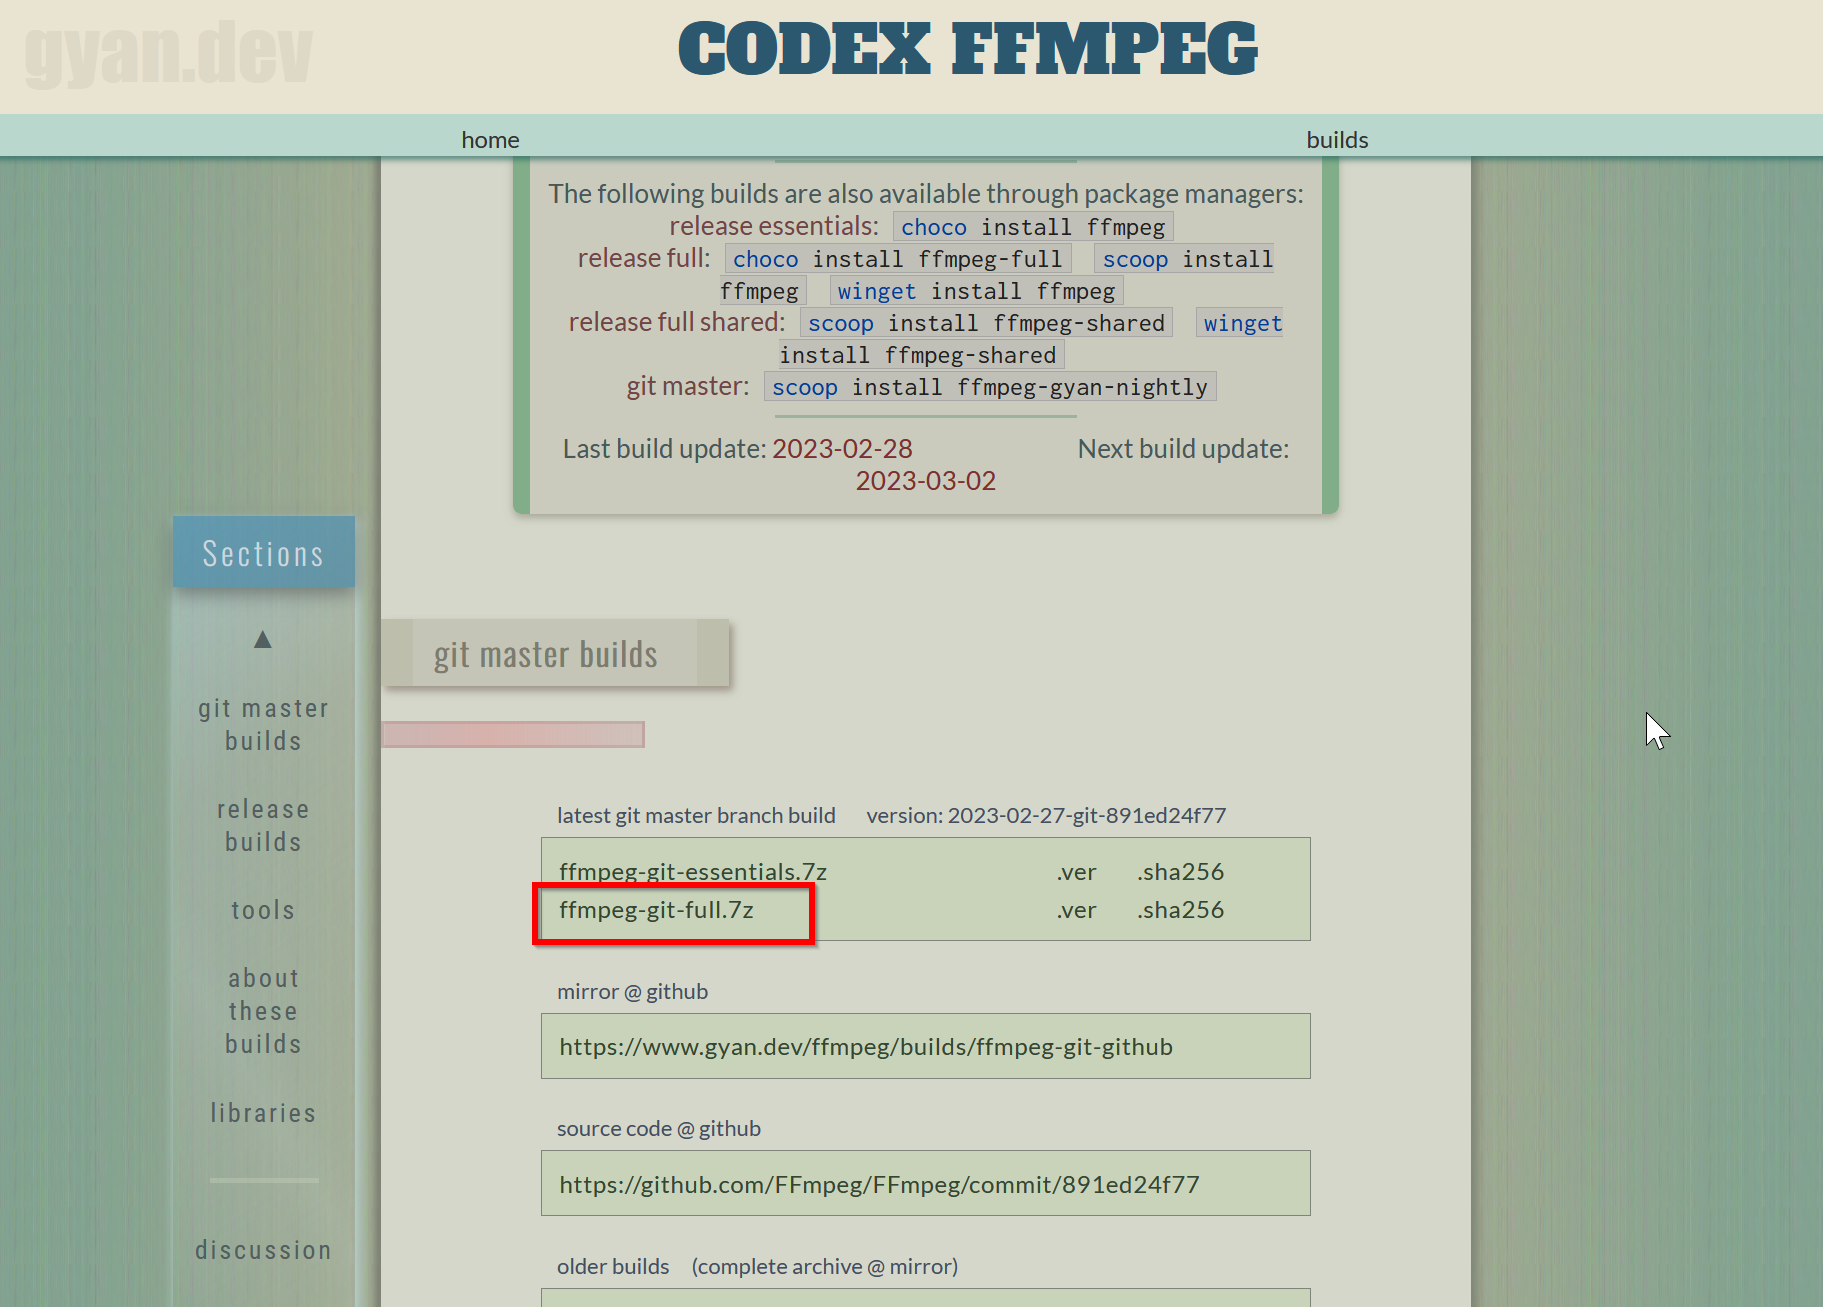Open .ver file for ffmpeg-git-full
This screenshot has width=1823, height=1307.
1077,910
